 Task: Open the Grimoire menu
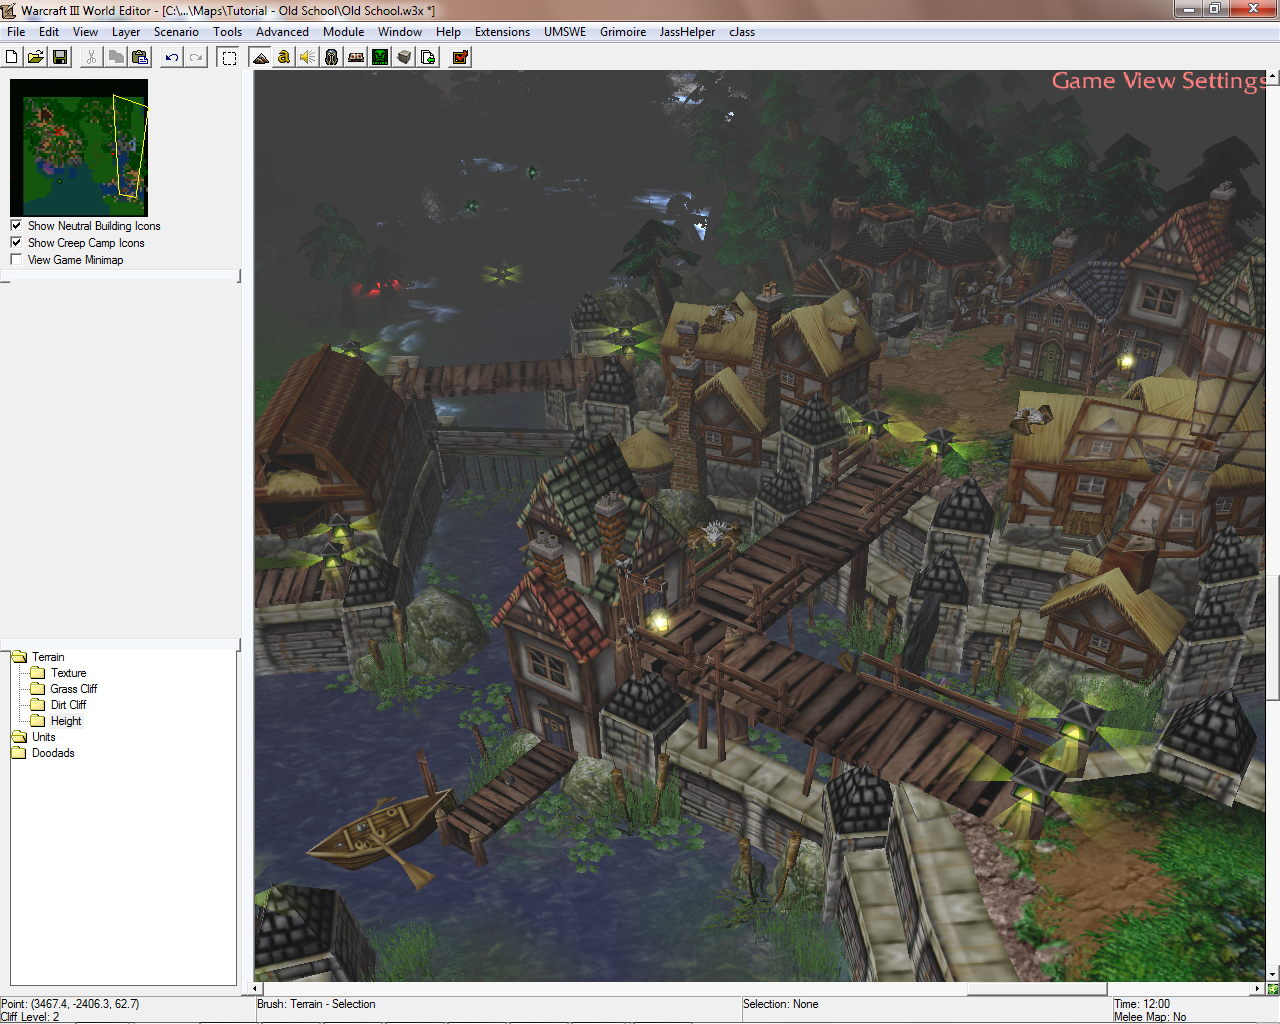point(623,32)
